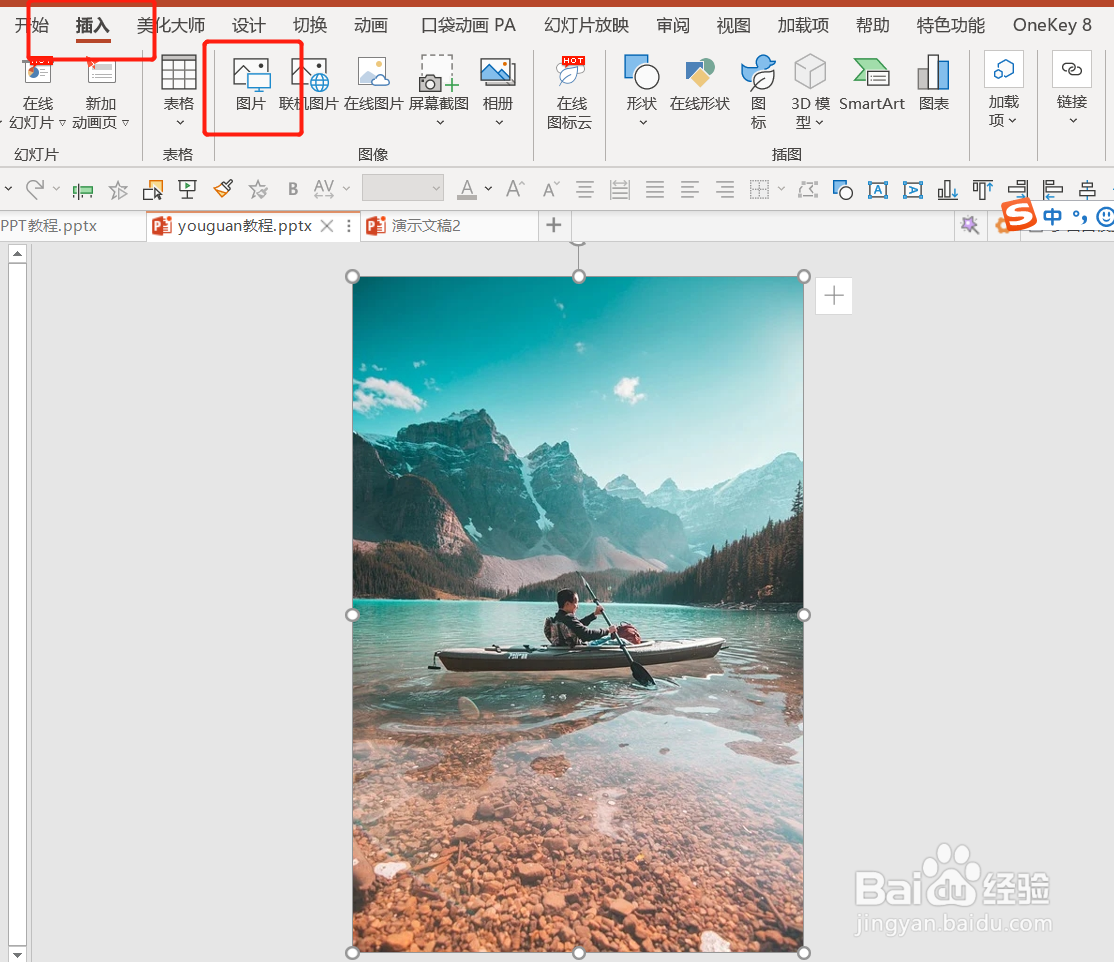The image size is (1114, 962).
Task: Insert a 图表 chart
Action: [x=934, y=85]
